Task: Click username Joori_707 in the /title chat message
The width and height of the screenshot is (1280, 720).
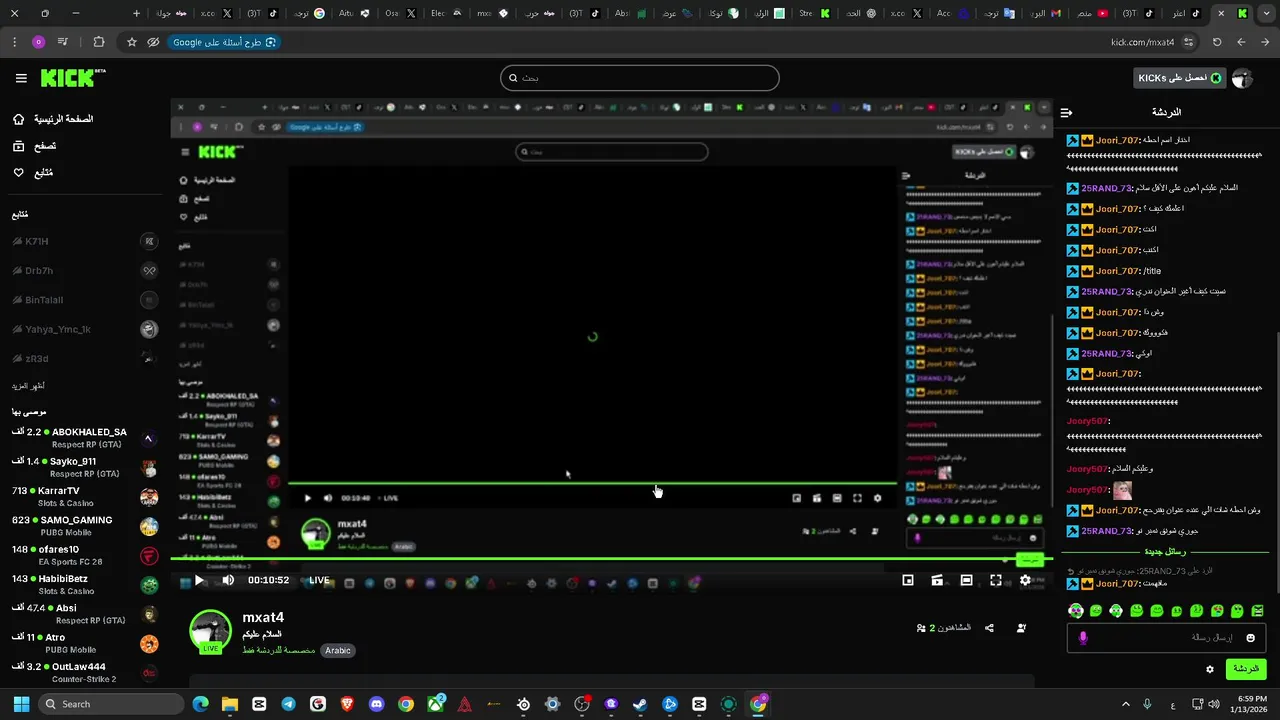Action: (x=1118, y=271)
